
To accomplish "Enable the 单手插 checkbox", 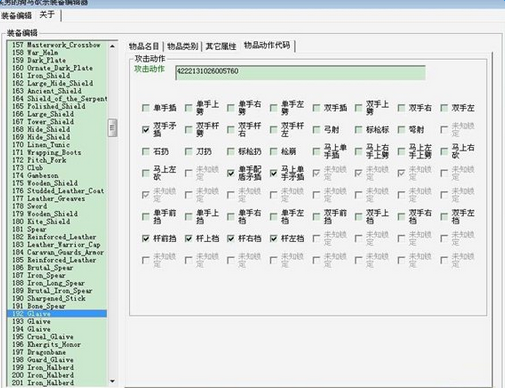I will (x=146, y=108).
